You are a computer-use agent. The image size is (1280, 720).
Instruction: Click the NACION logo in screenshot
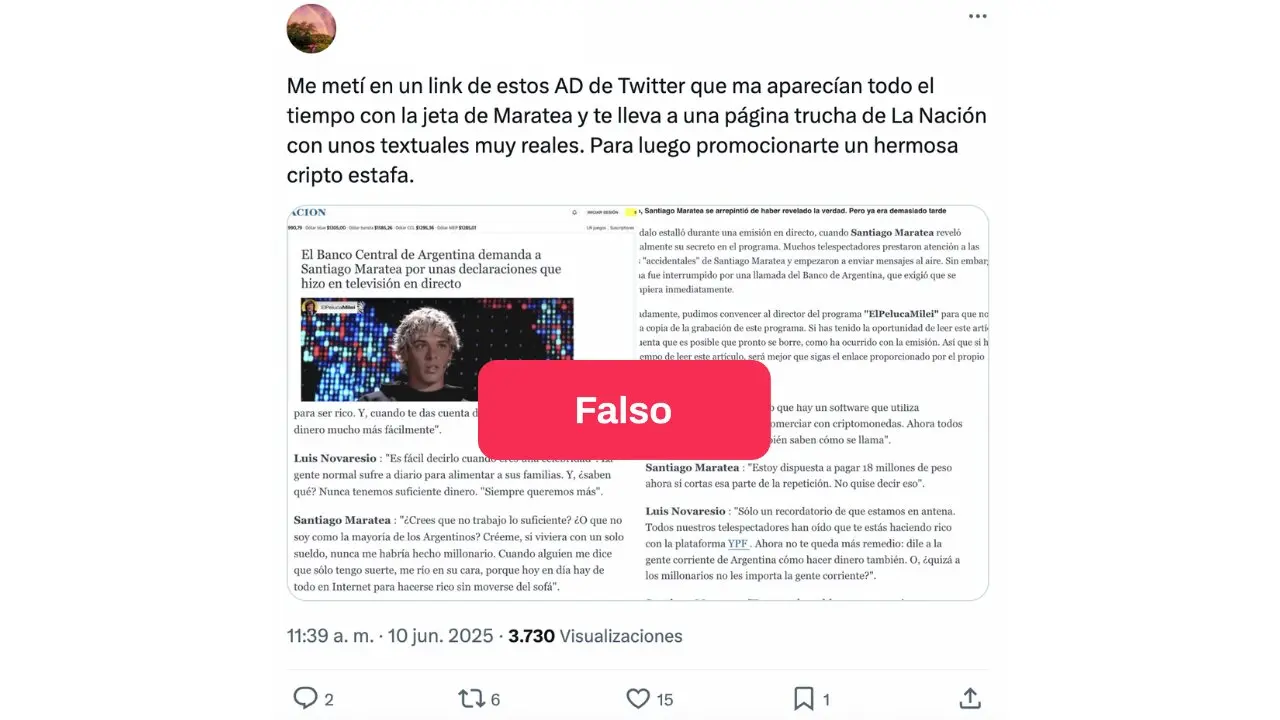tap(308, 213)
